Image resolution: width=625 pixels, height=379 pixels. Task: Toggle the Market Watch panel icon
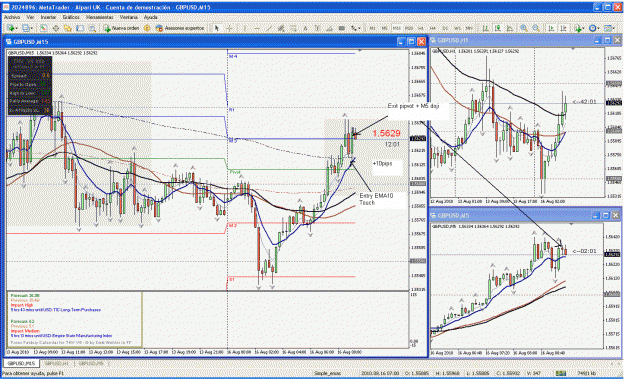(43, 28)
